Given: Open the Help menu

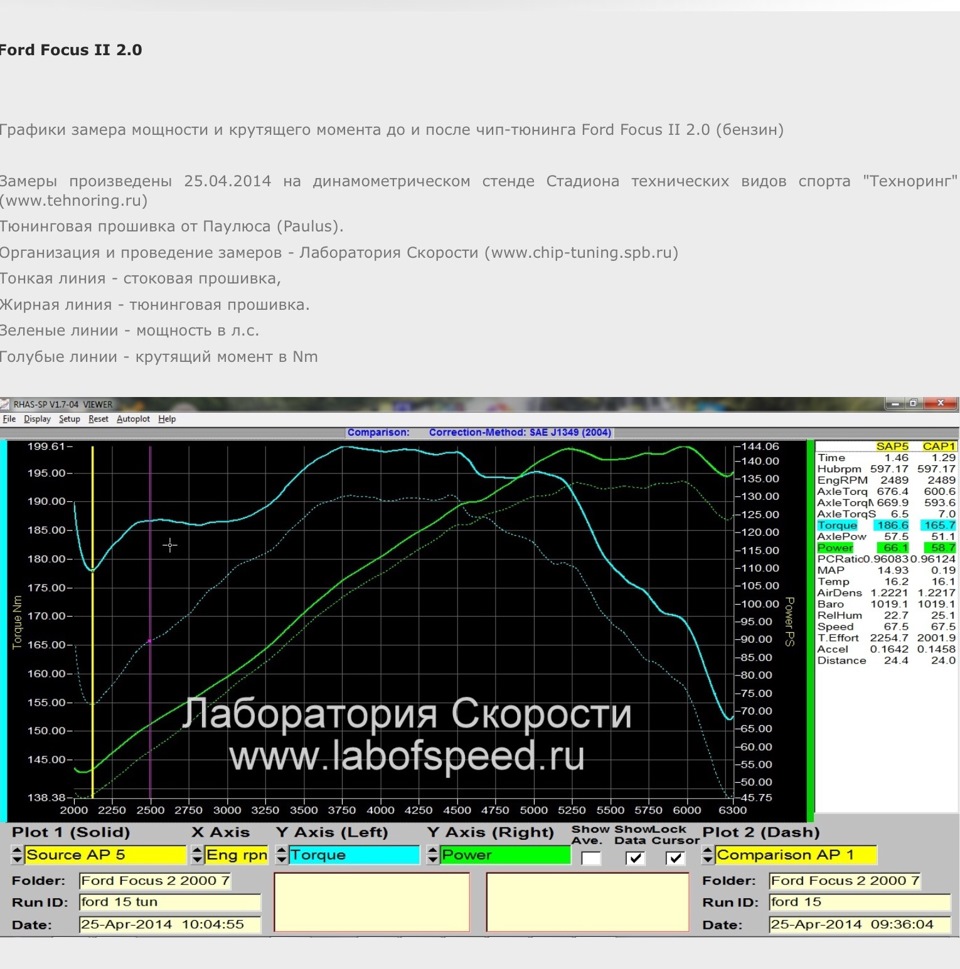Looking at the screenshot, I should click(167, 419).
